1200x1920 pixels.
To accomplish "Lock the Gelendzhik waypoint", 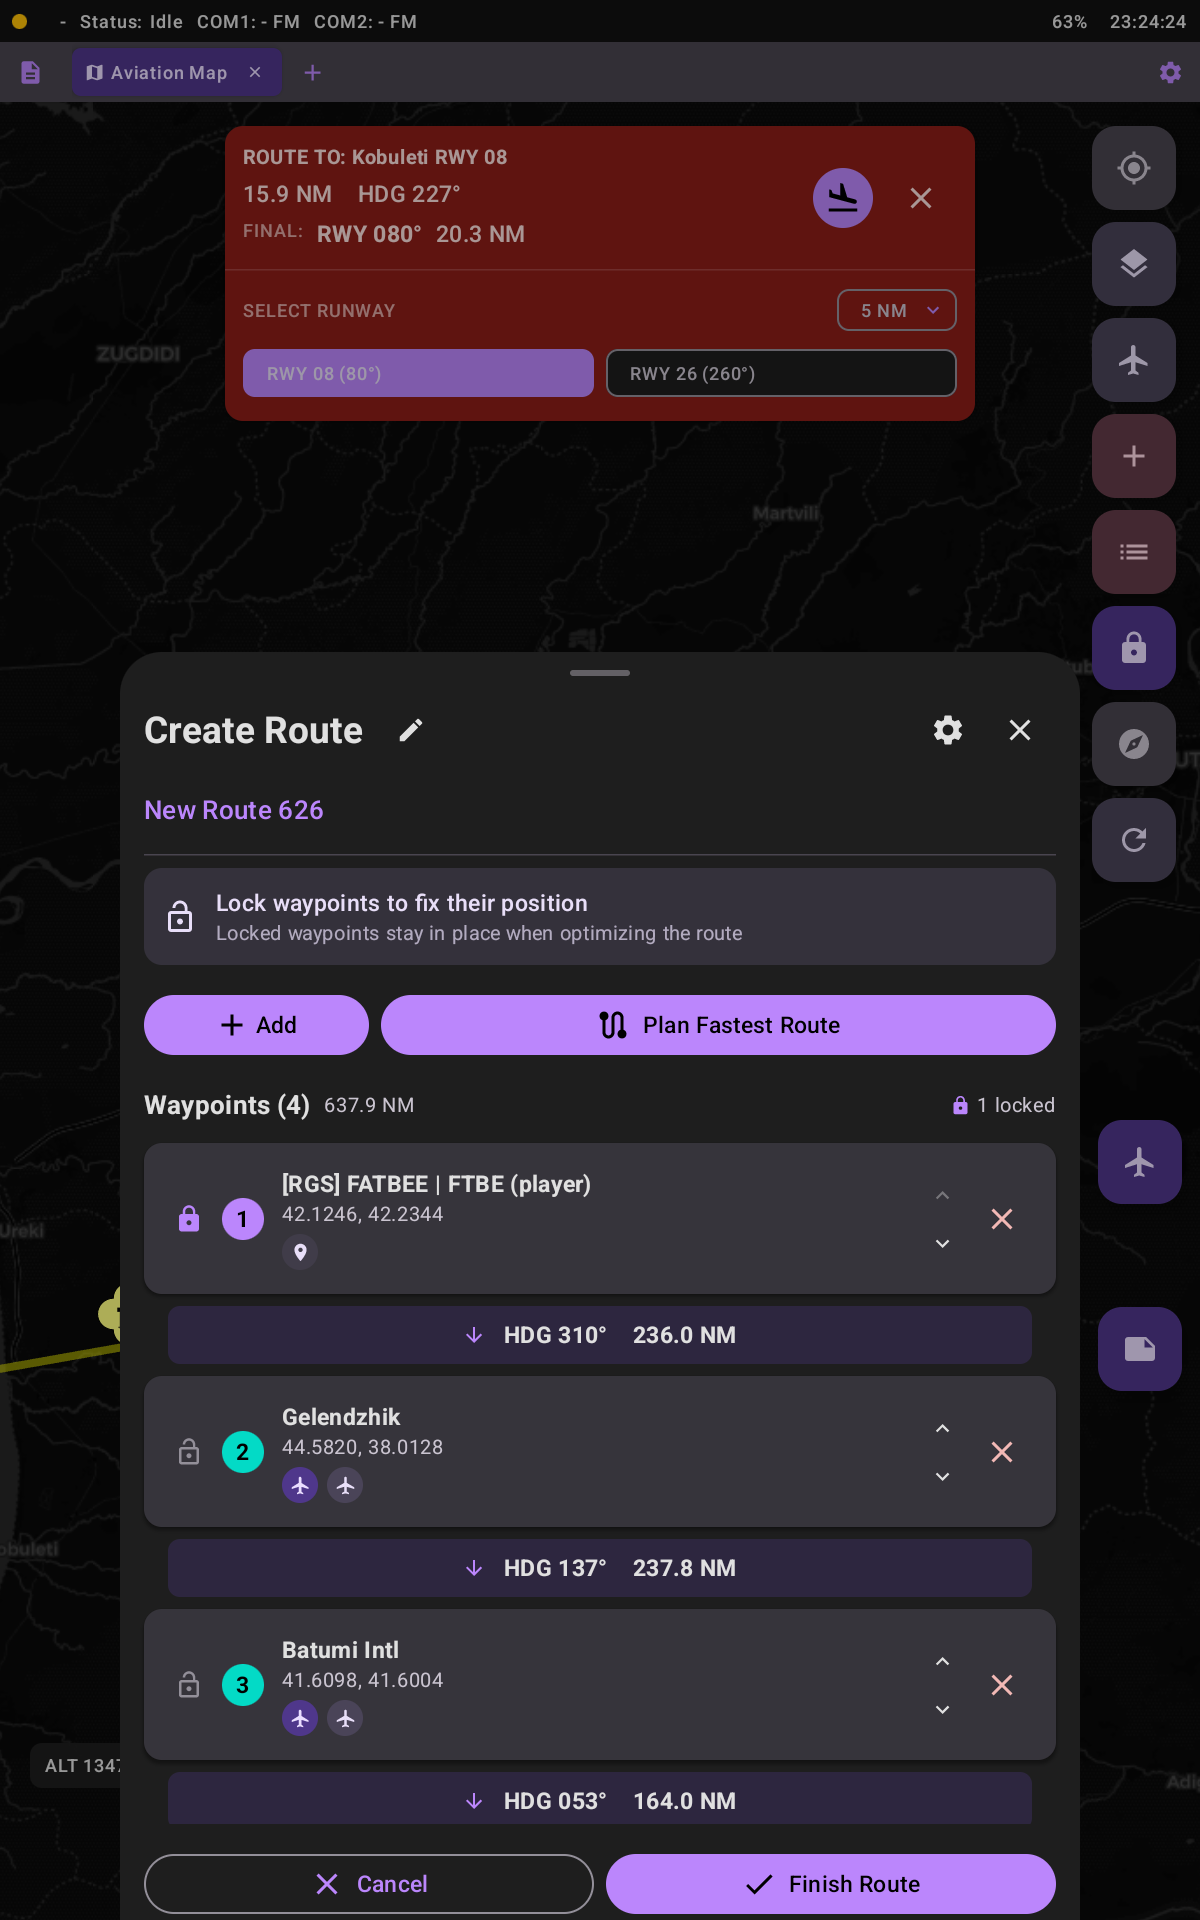I will tap(189, 1452).
